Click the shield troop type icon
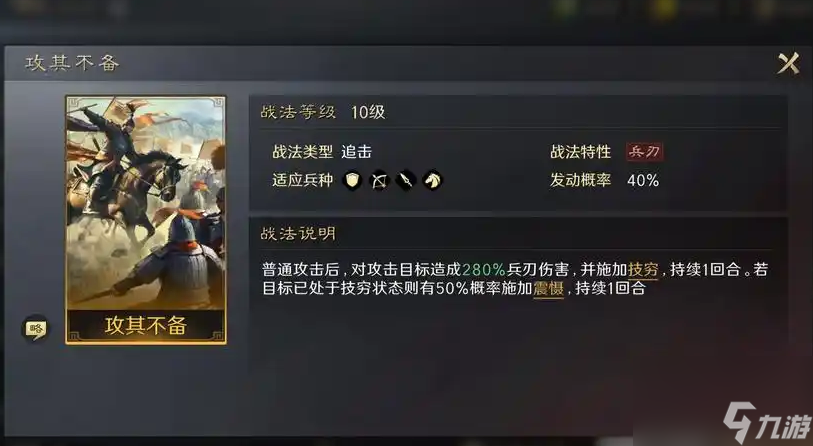 353,180
